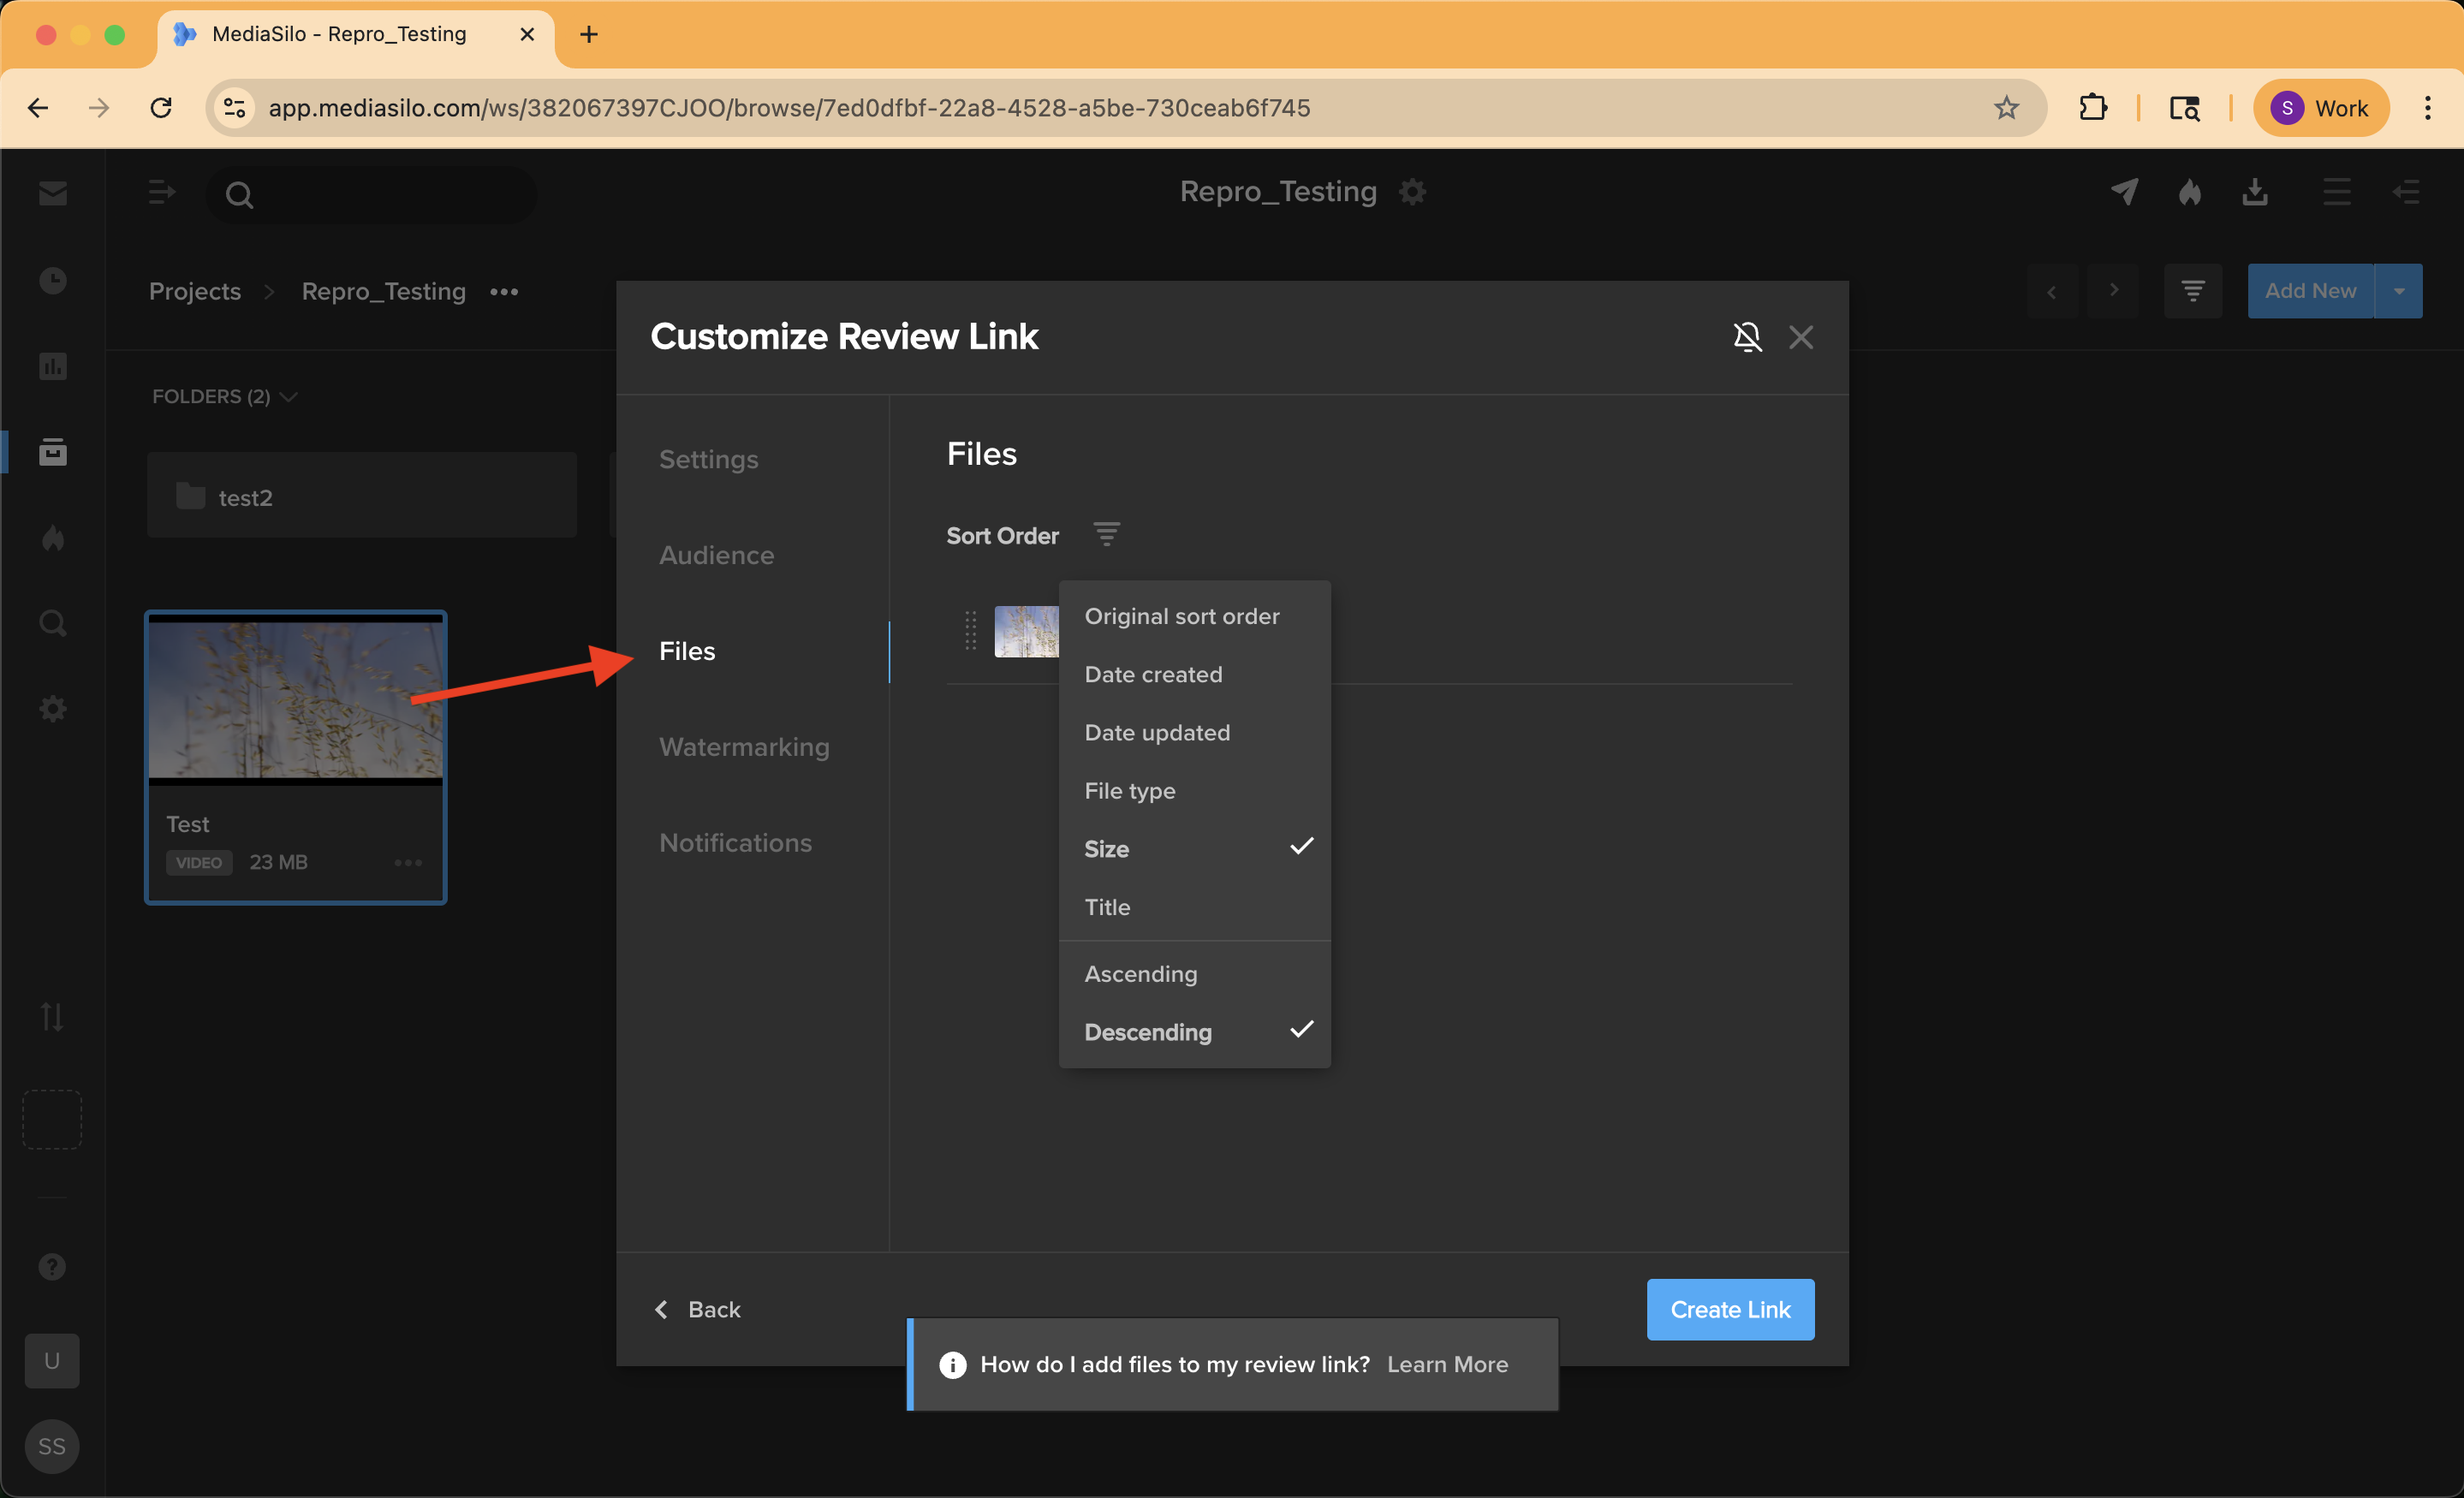Click the search magnifier in the left sidebar
This screenshot has height=1498, width=2464.
pos(51,623)
